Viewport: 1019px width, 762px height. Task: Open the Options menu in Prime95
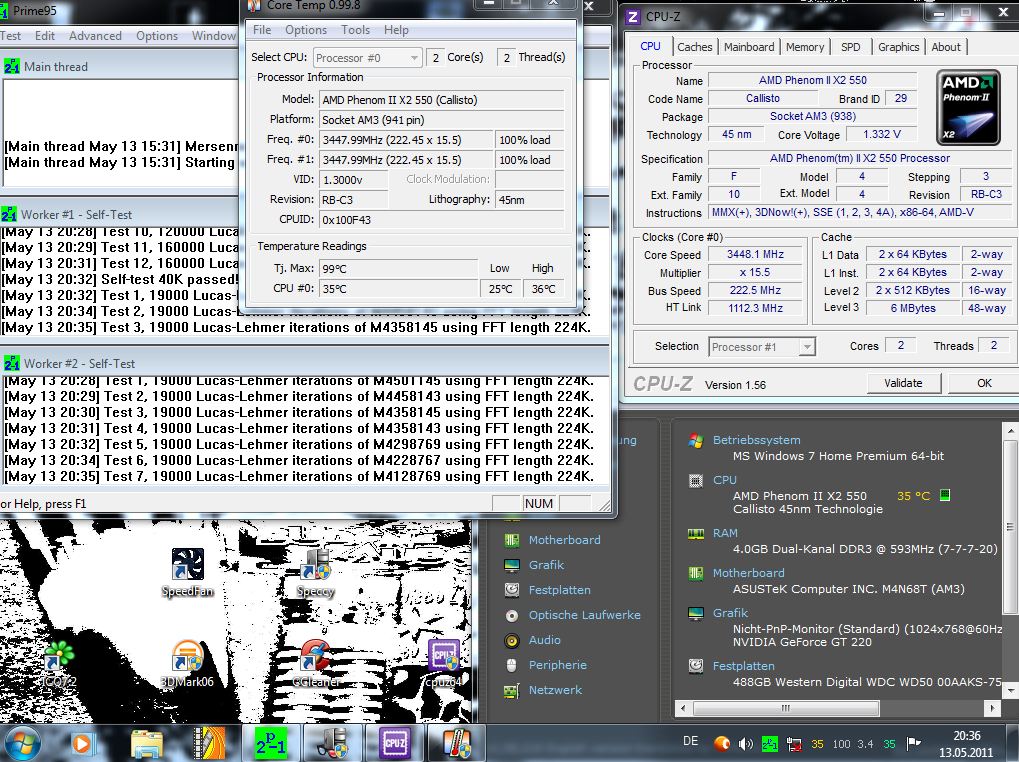(x=157, y=36)
